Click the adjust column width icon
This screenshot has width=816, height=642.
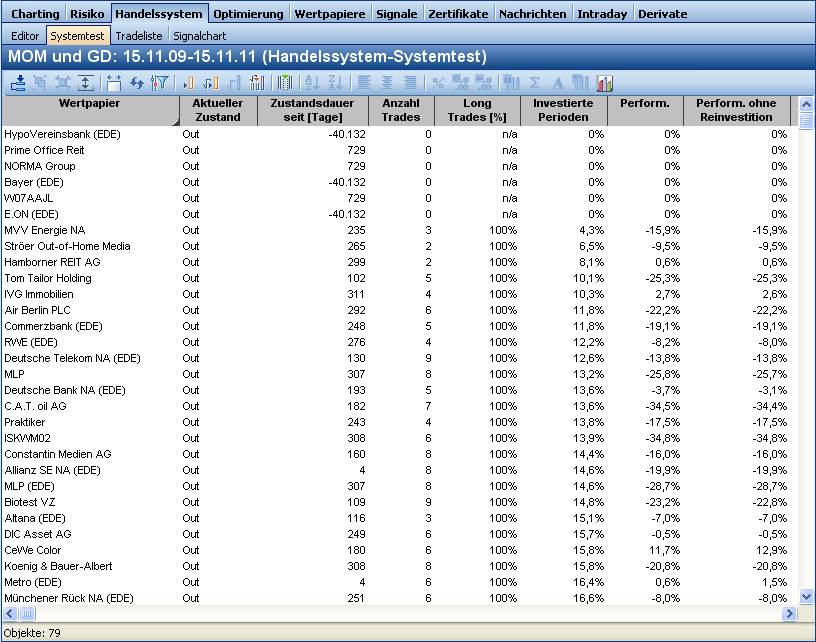point(113,83)
